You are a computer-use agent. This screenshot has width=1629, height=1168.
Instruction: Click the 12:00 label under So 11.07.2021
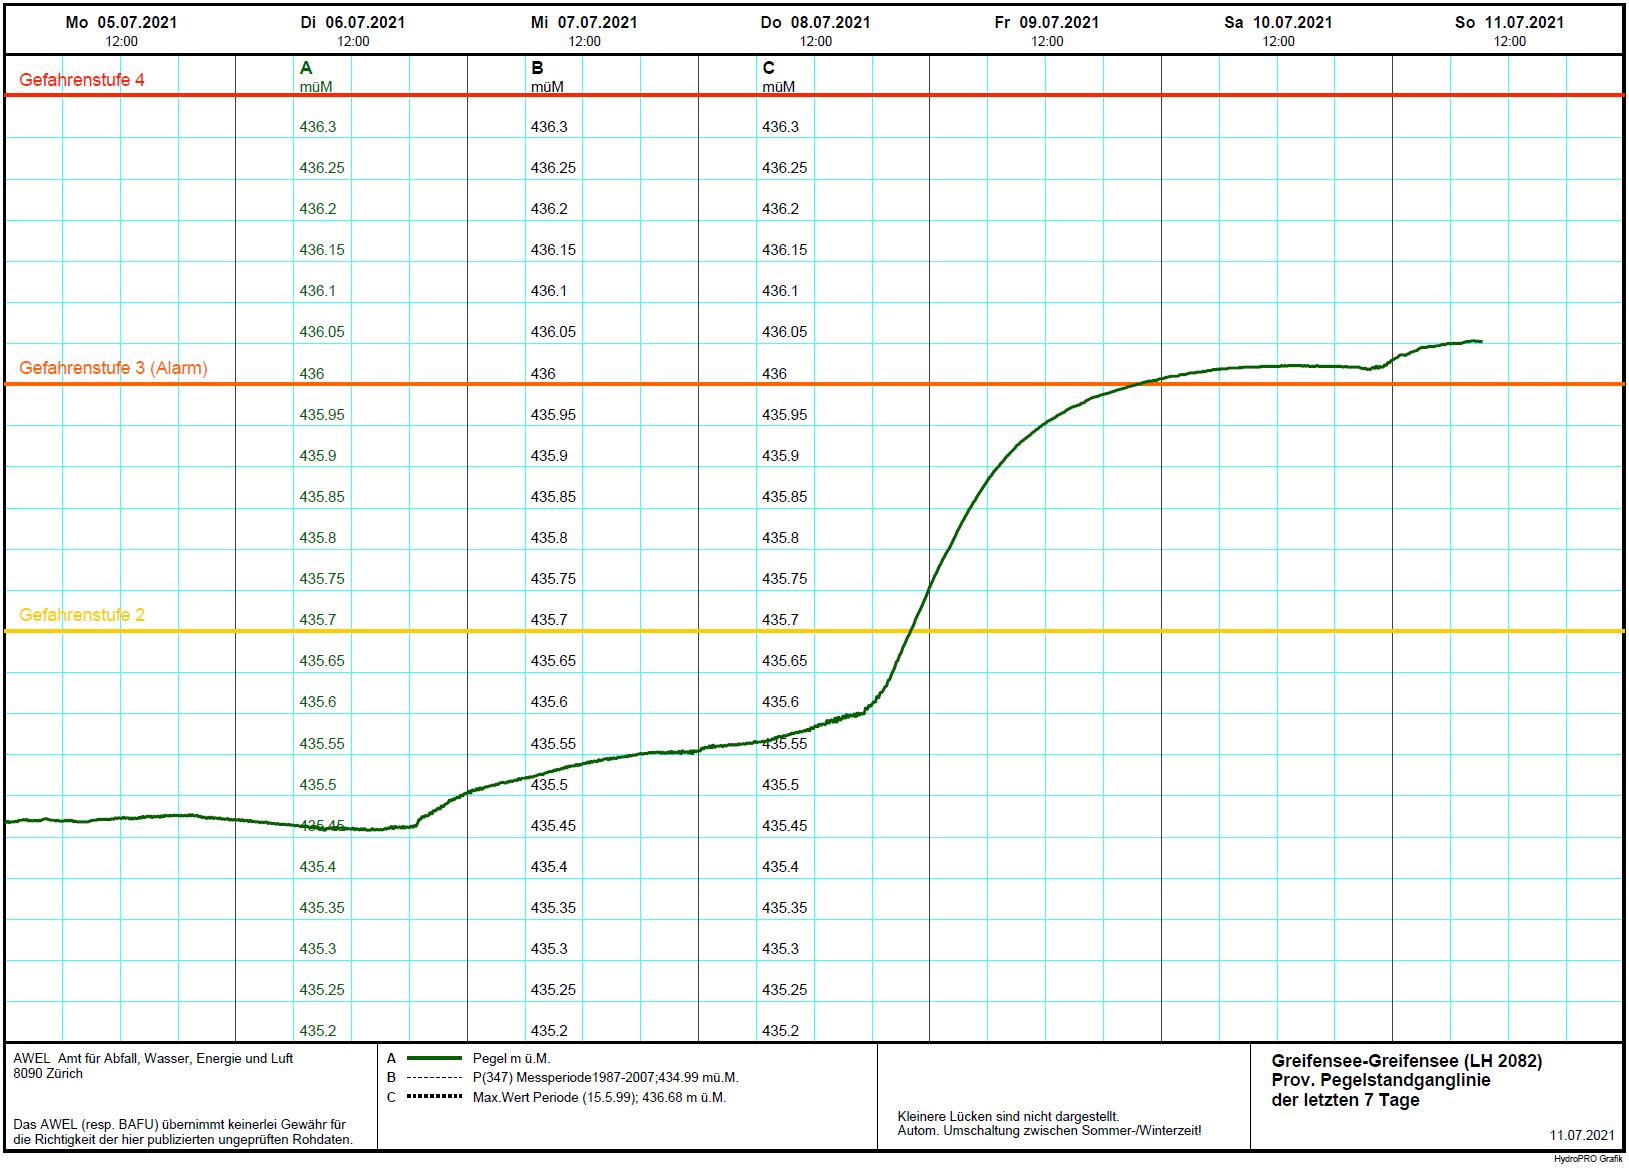click(1510, 42)
